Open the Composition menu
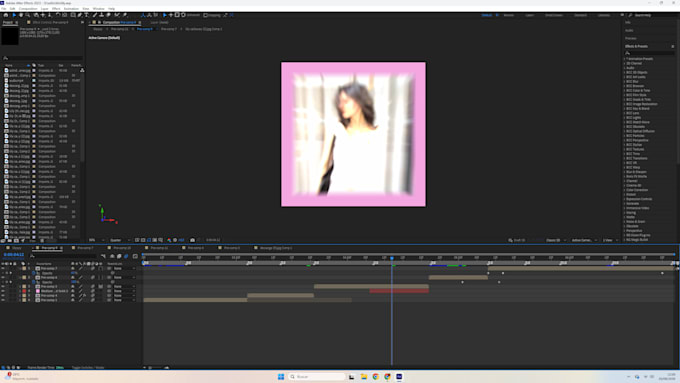Image resolution: width=680 pixels, height=383 pixels. [28, 9]
